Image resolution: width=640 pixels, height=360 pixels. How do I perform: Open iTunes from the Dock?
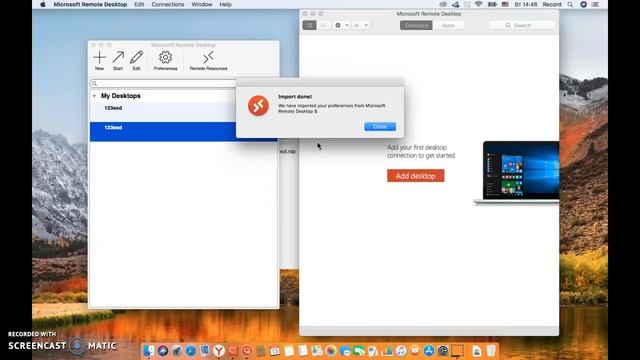tap(401, 350)
